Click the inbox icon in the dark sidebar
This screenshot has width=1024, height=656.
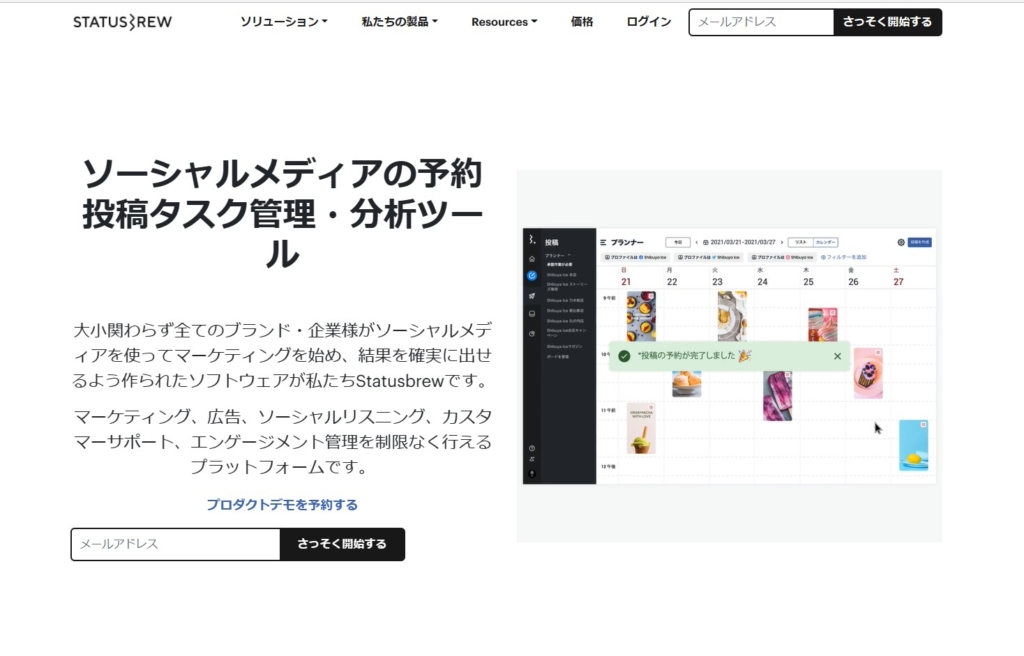point(532,314)
